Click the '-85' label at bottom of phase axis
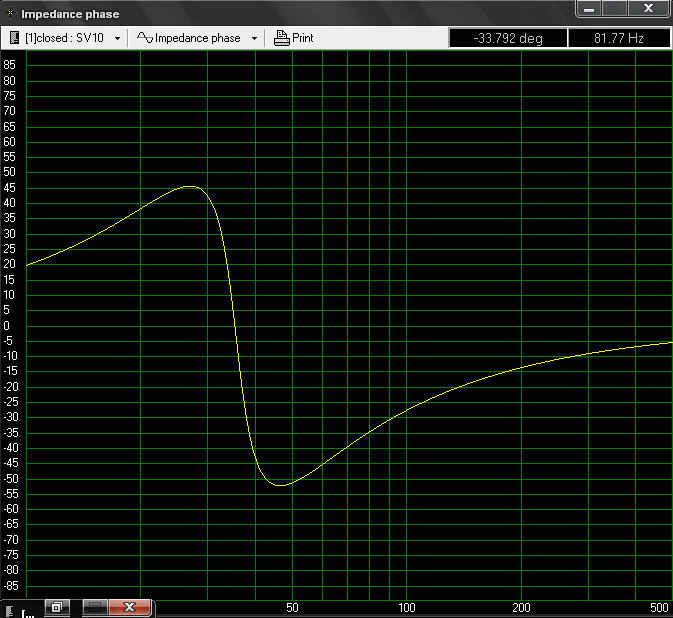This screenshot has width=673, height=618. tap(11, 586)
